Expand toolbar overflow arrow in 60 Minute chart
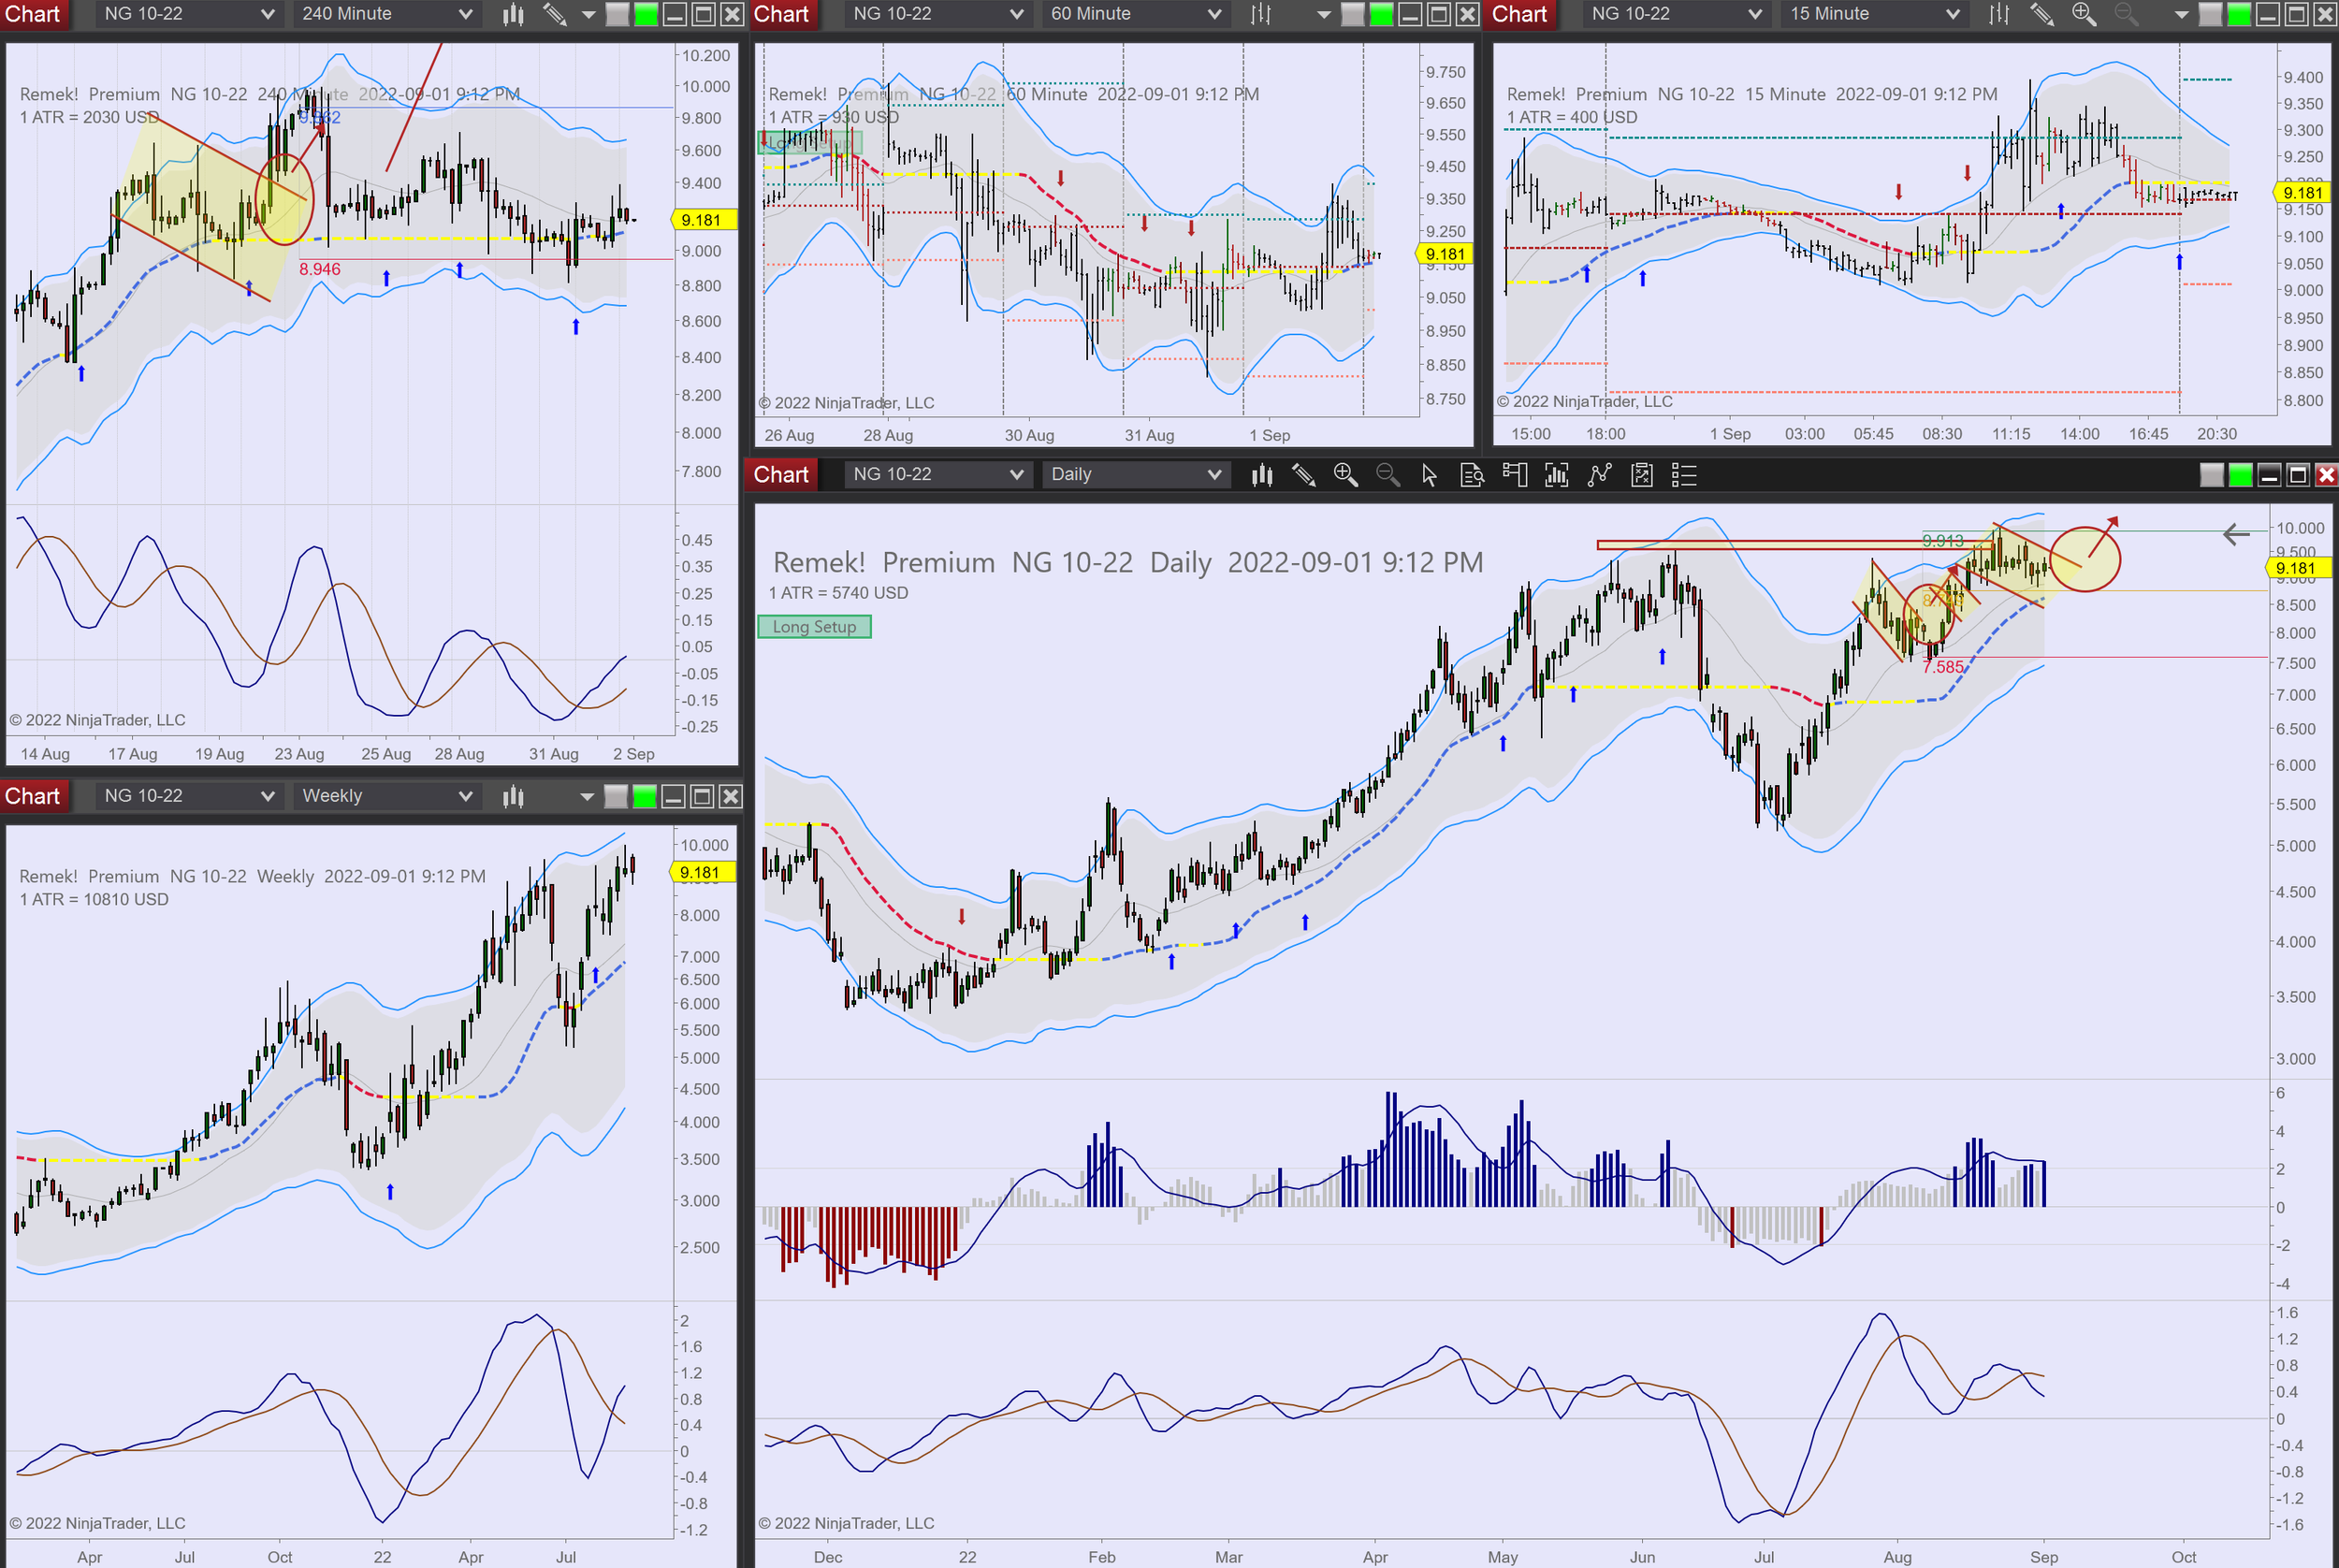Viewport: 2339px width, 1568px height. coord(1323,15)
